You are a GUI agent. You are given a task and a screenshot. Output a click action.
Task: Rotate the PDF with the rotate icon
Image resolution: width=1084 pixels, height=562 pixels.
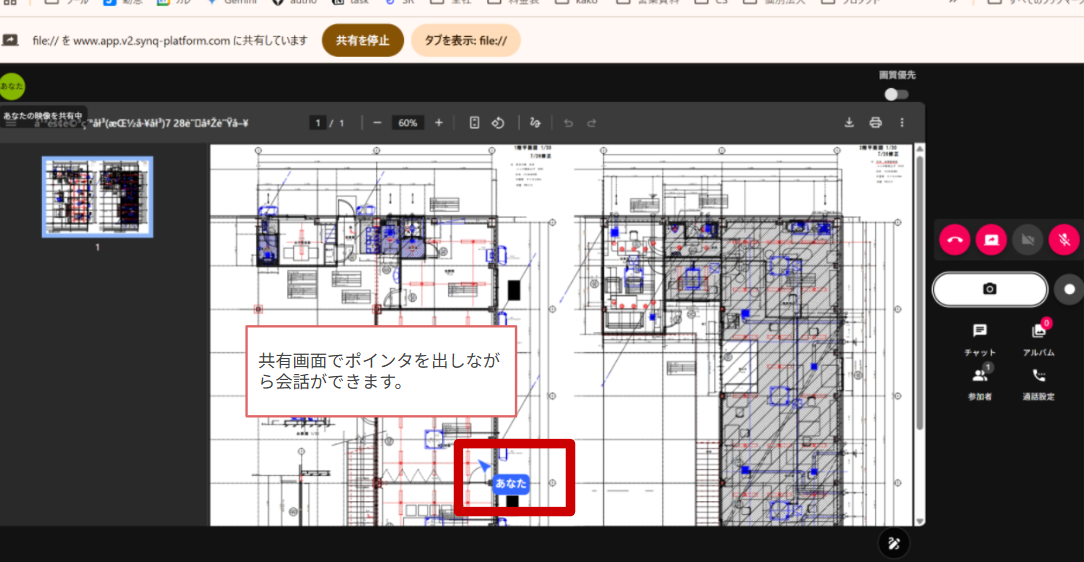coord(498,123)
